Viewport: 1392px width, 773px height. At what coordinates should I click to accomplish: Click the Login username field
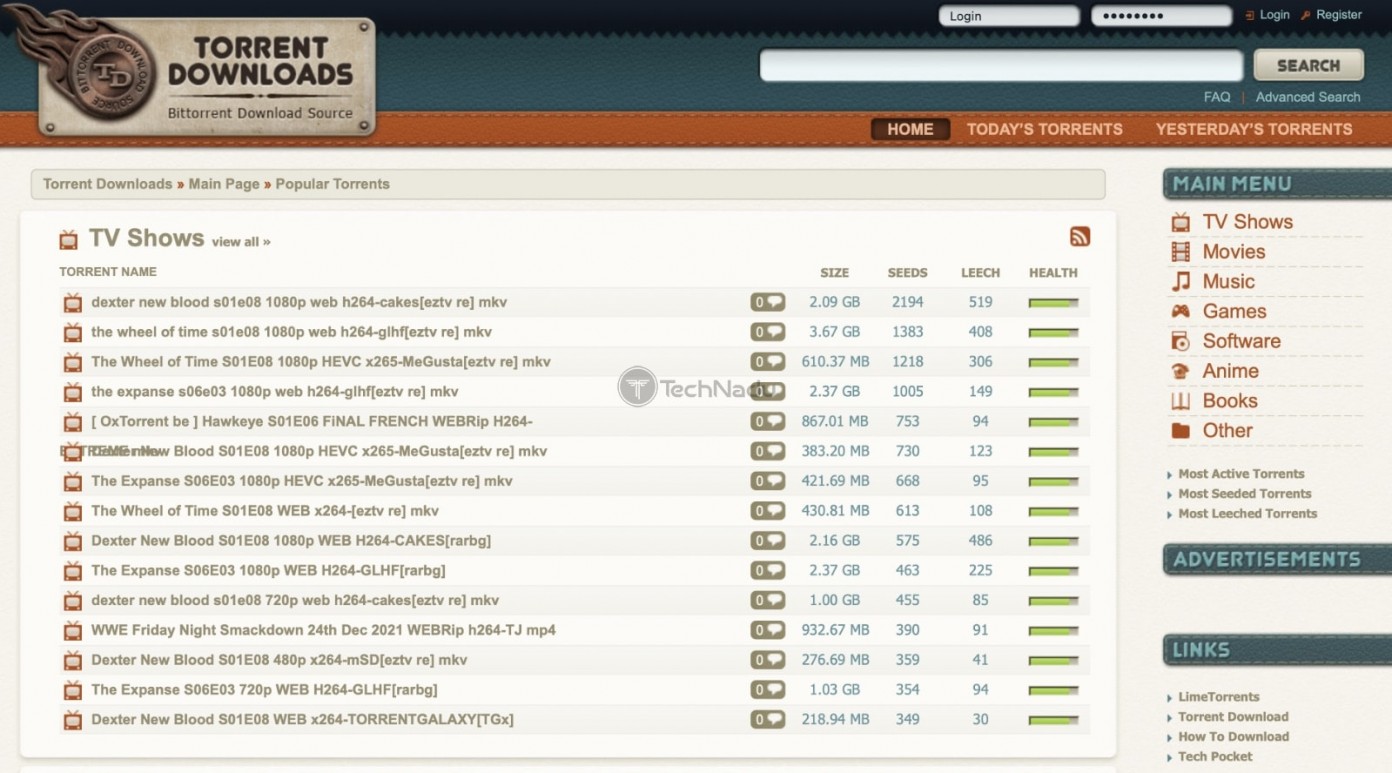pyautogui.click(x=1009, y=16)
